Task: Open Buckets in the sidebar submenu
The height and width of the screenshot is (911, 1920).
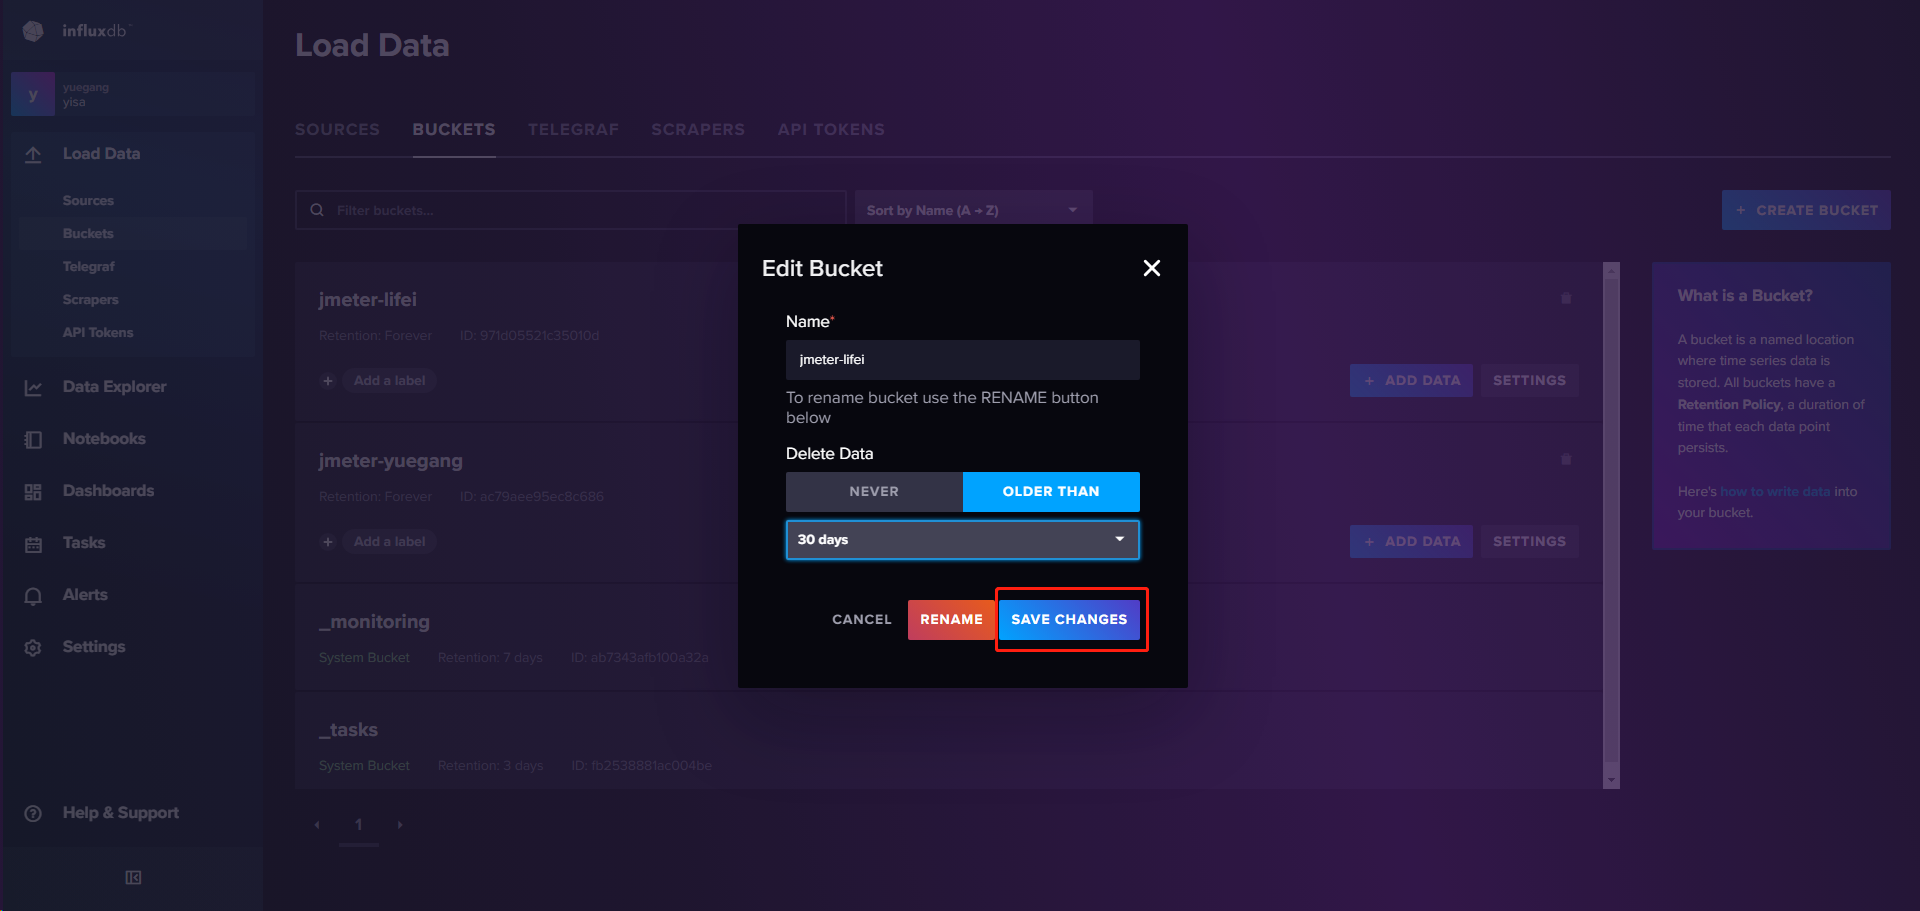Action: pyautogui.click(x=88, y=234)
